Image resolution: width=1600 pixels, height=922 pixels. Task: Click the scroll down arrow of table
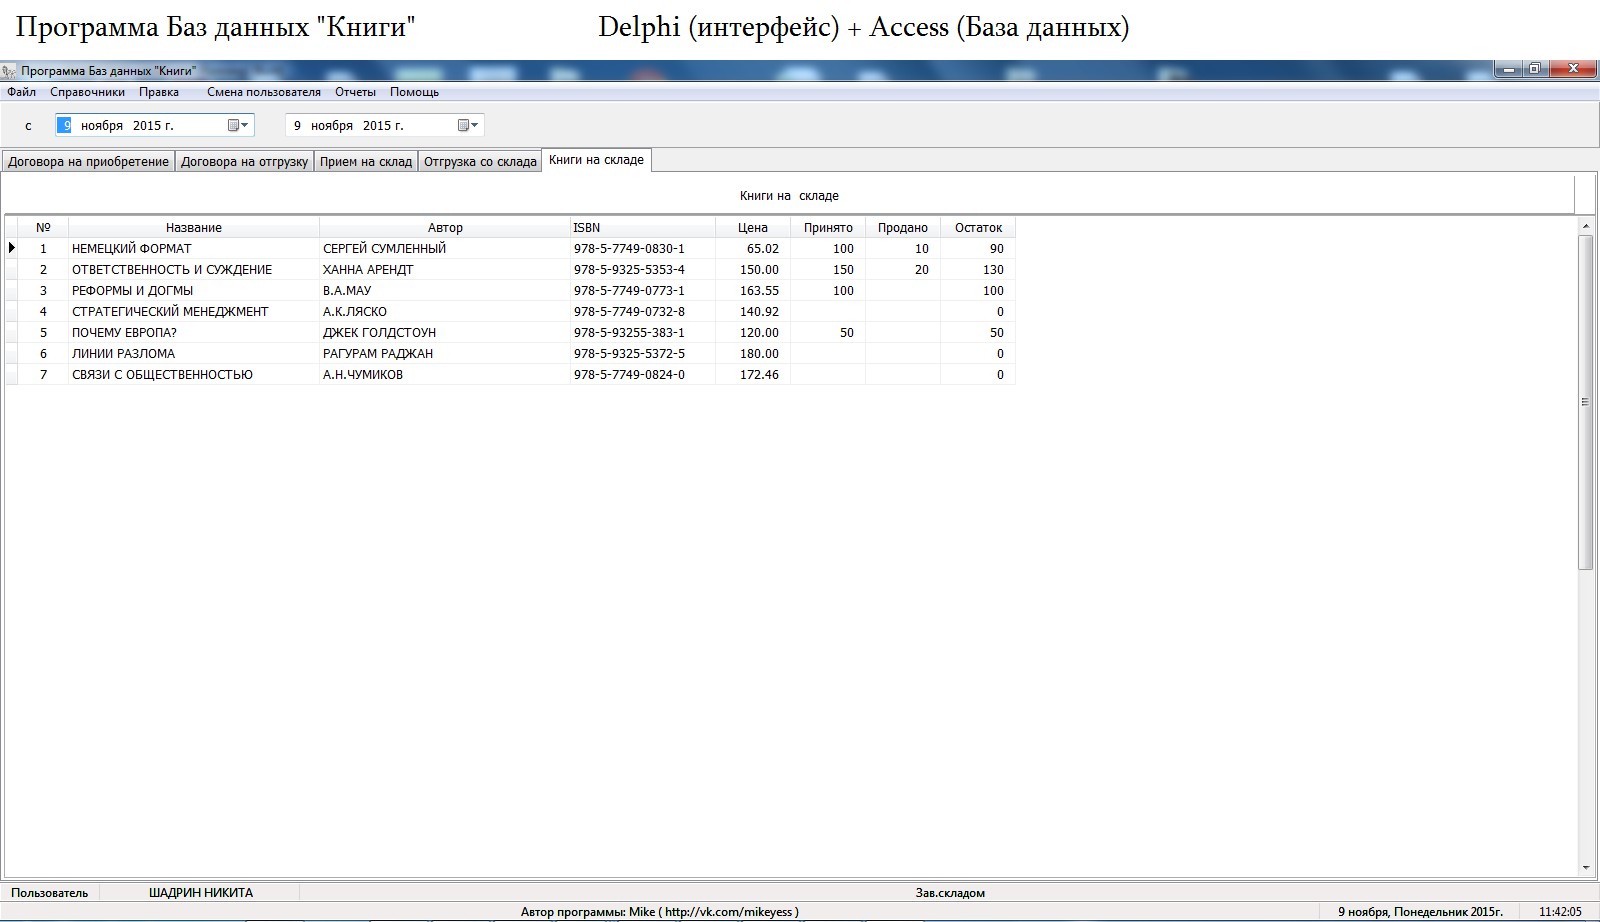click(1585, 868)
